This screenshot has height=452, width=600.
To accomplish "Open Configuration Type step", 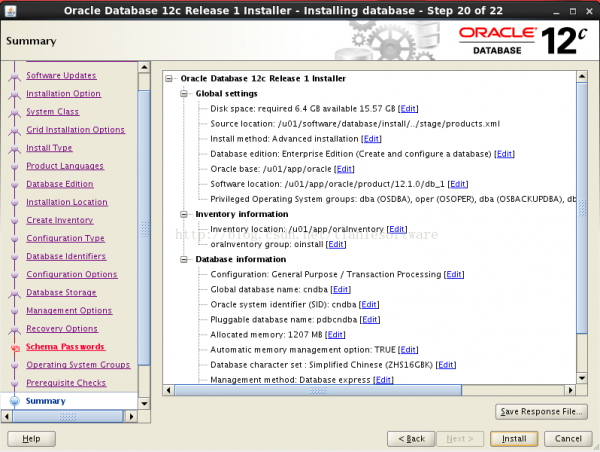I will [x=65, y=238].
